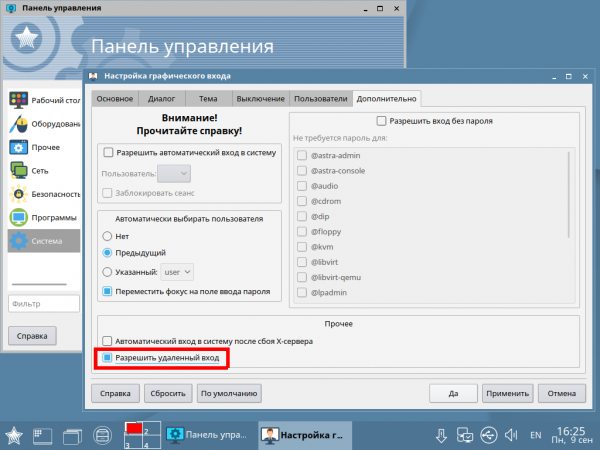
Task: Select the Нет radio button
Action: 108,236
